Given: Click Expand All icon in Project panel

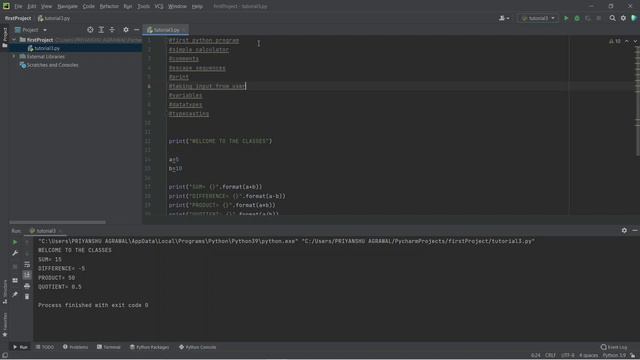Looking at the screenshot, I should tap(101, 30).
